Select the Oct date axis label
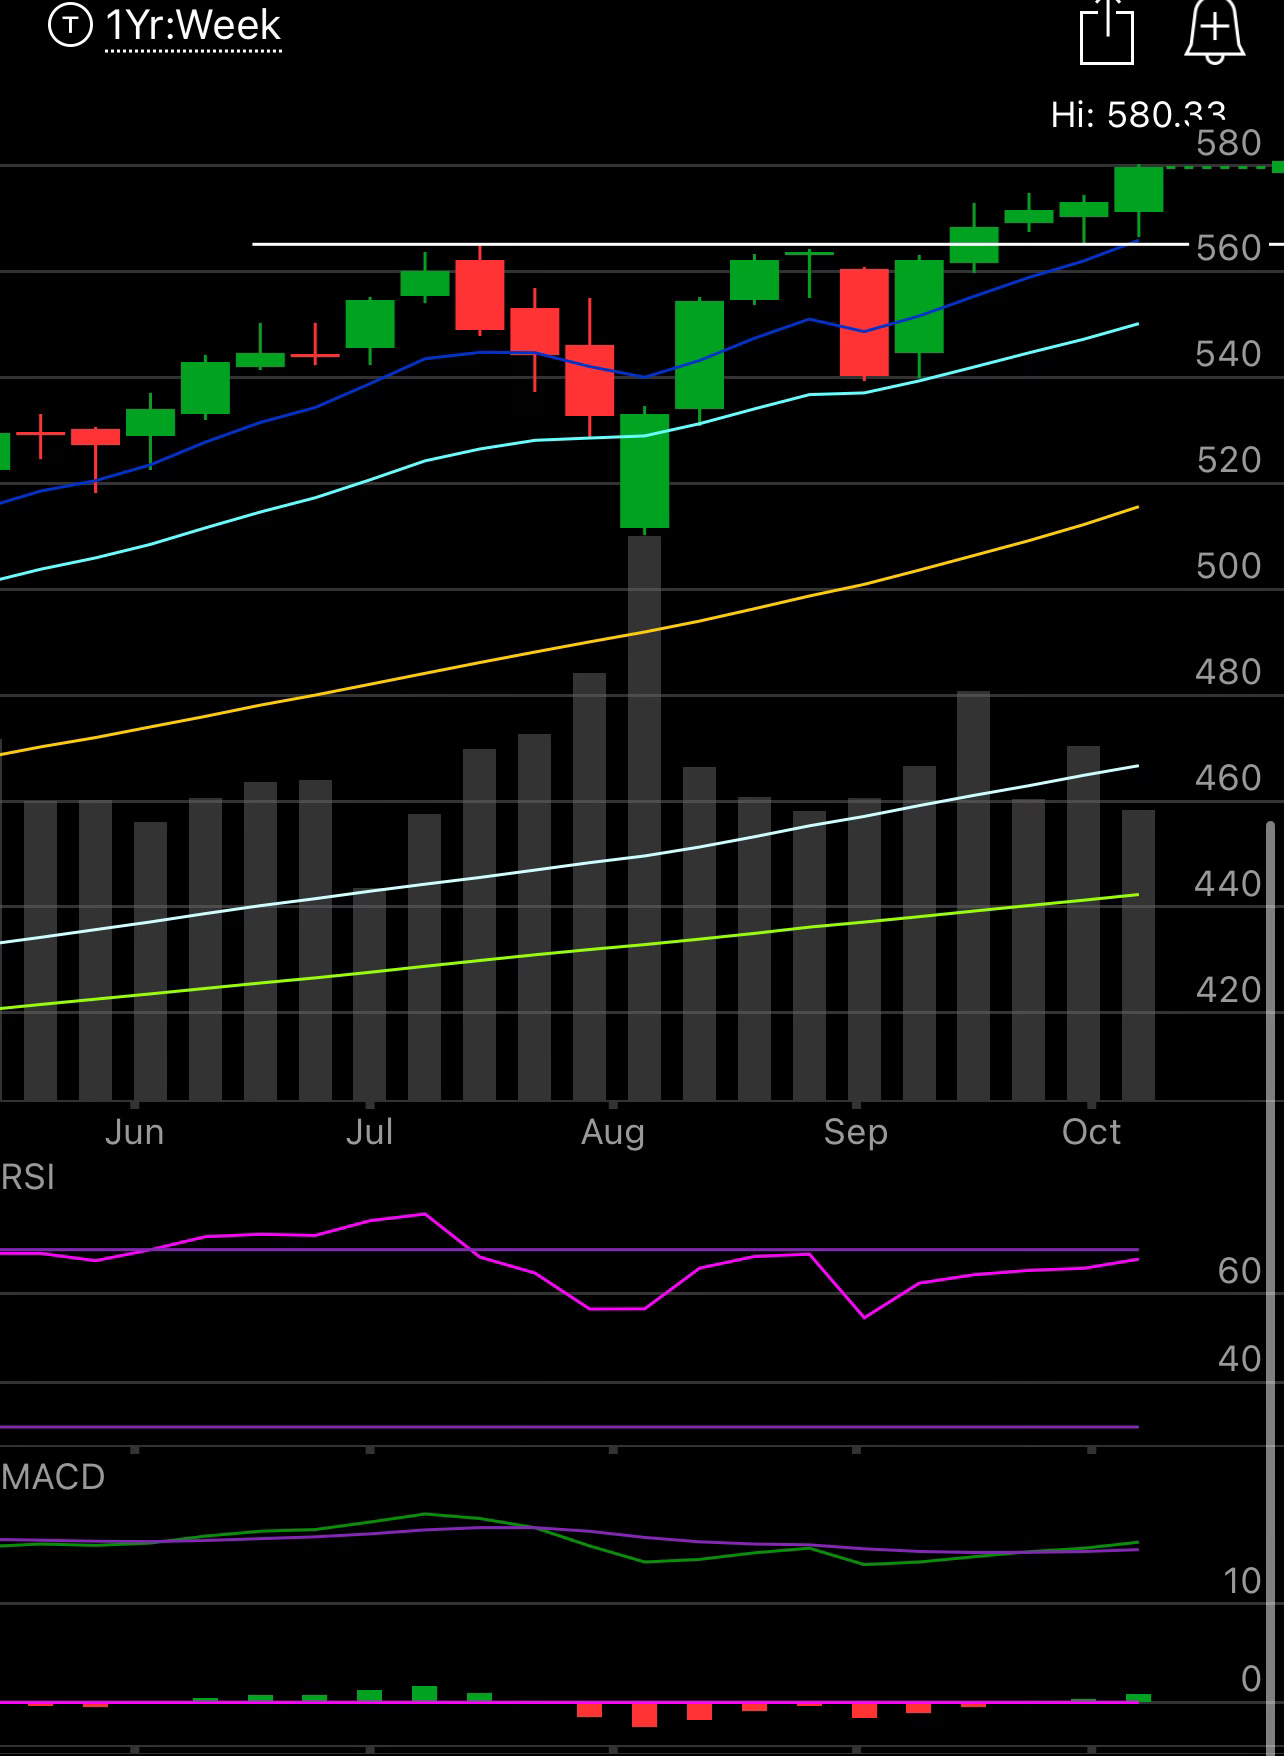This screenshot has height=1756, width=1284. tap(1091, 1132)
